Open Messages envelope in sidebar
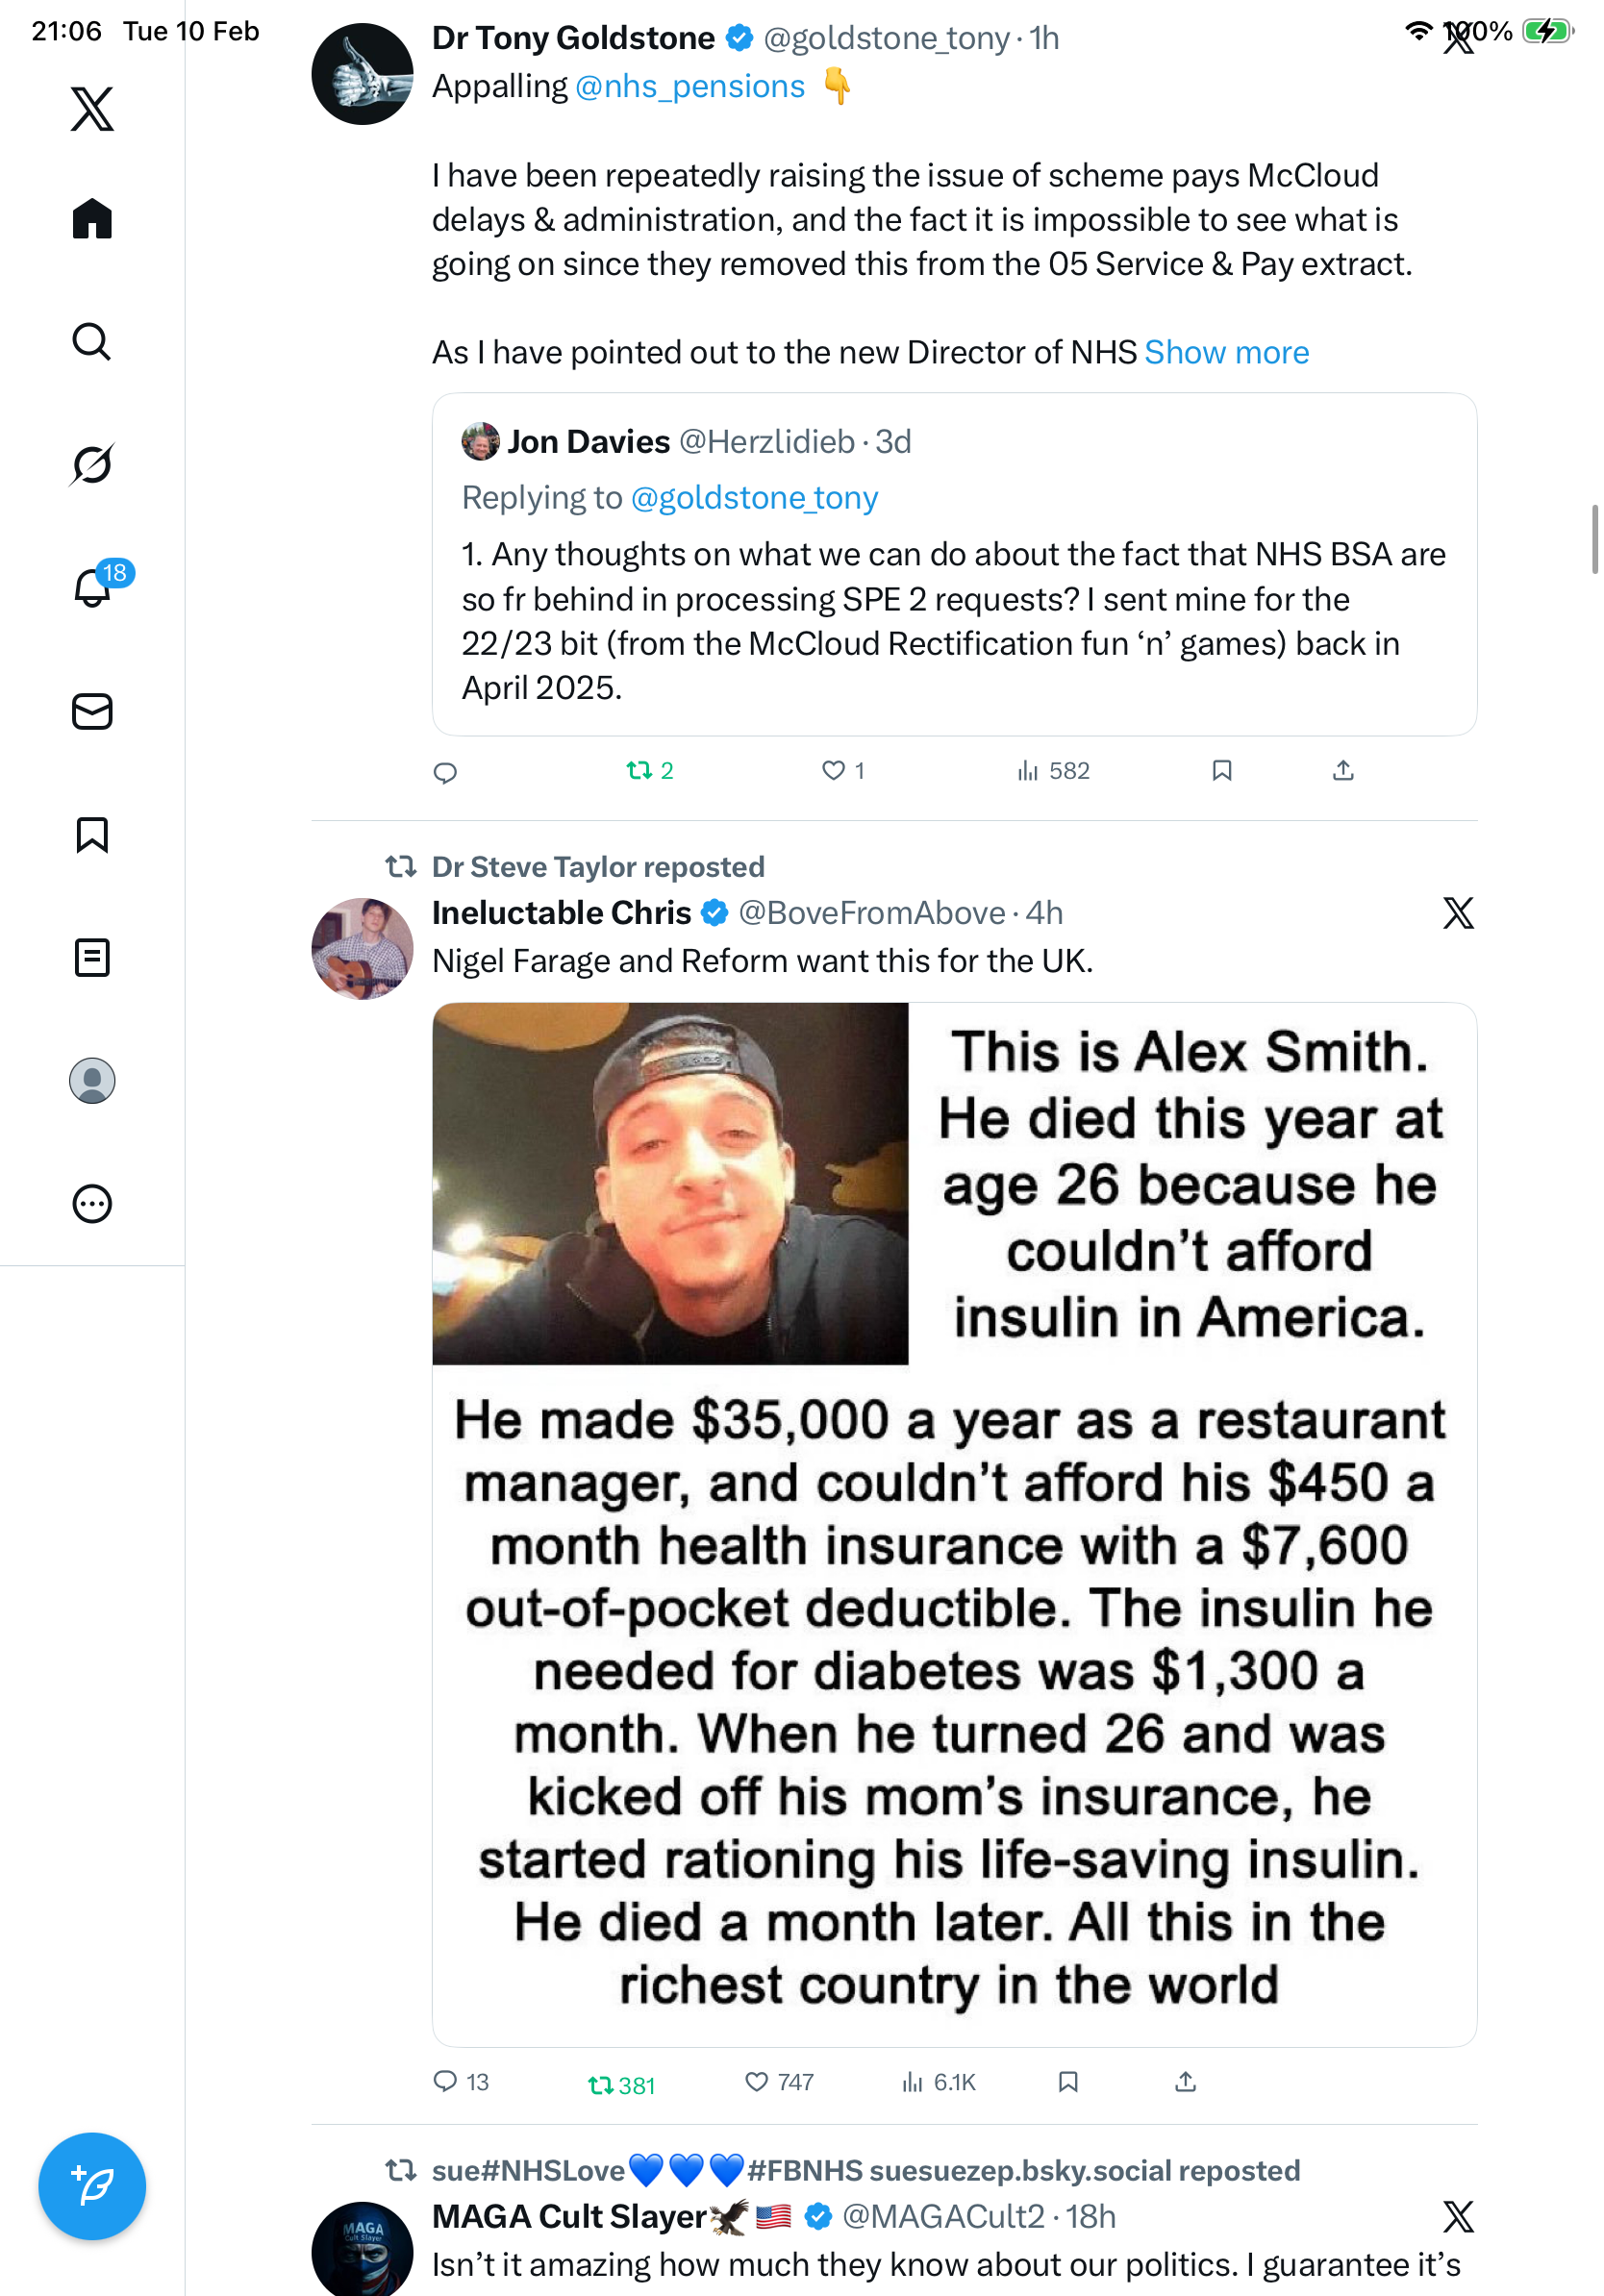 [92, 711]
